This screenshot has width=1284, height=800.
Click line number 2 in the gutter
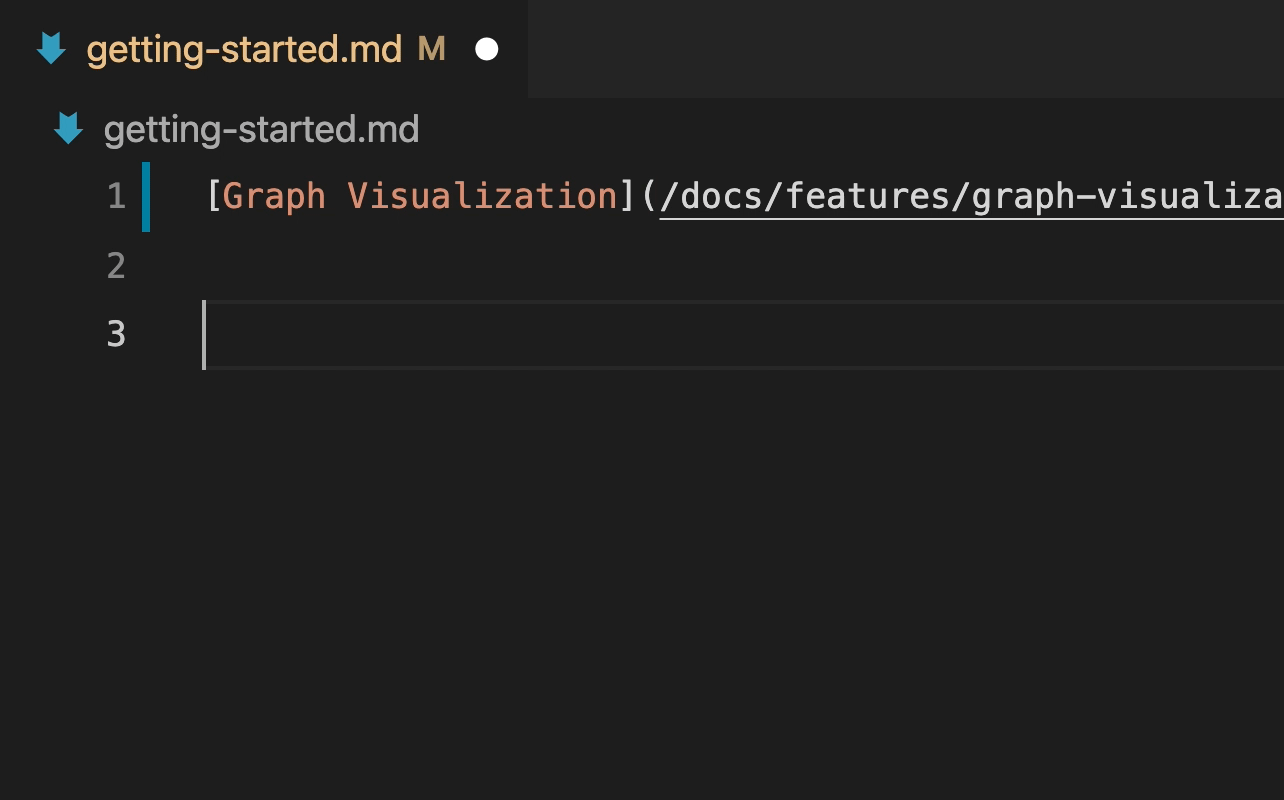click(116, 265)
